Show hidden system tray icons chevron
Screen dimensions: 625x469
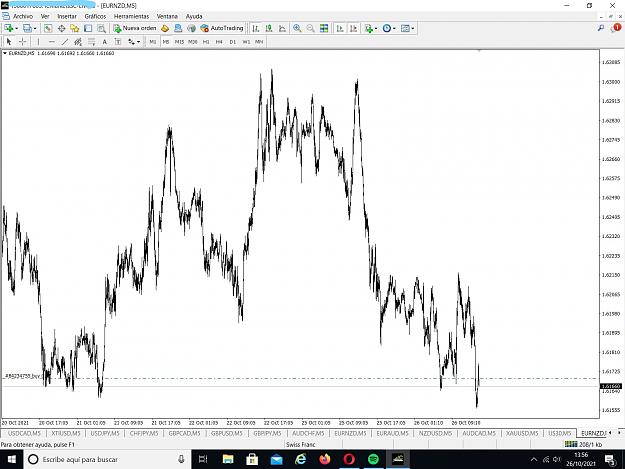tap(534, 459)
